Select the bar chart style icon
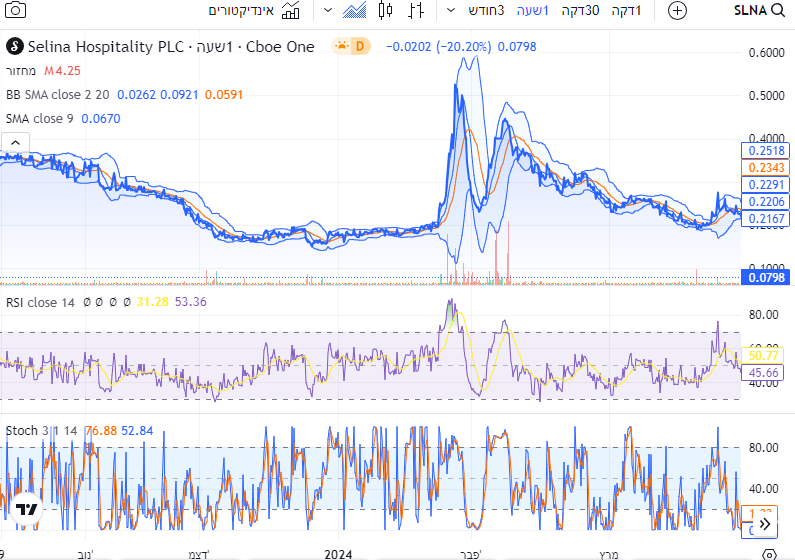 pos(416,11)
